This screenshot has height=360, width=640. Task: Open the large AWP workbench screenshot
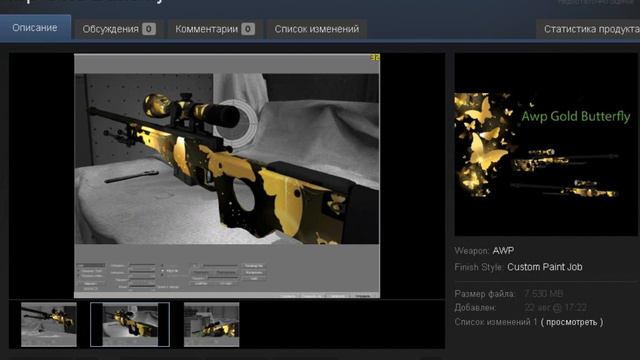pyautogui.click(x=227, y=176)
